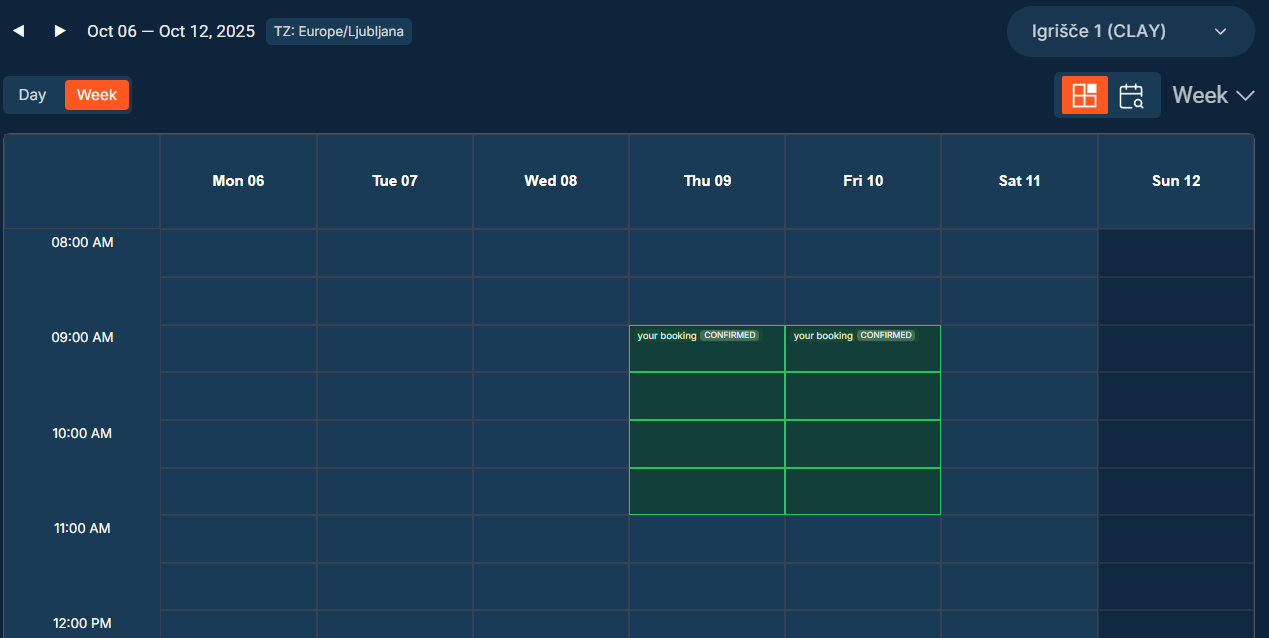The width and height of the screenshot is (1269, 638).
Task: Click the CONFIRMED badge on Thursday's booking
Action: pos(729,335)
